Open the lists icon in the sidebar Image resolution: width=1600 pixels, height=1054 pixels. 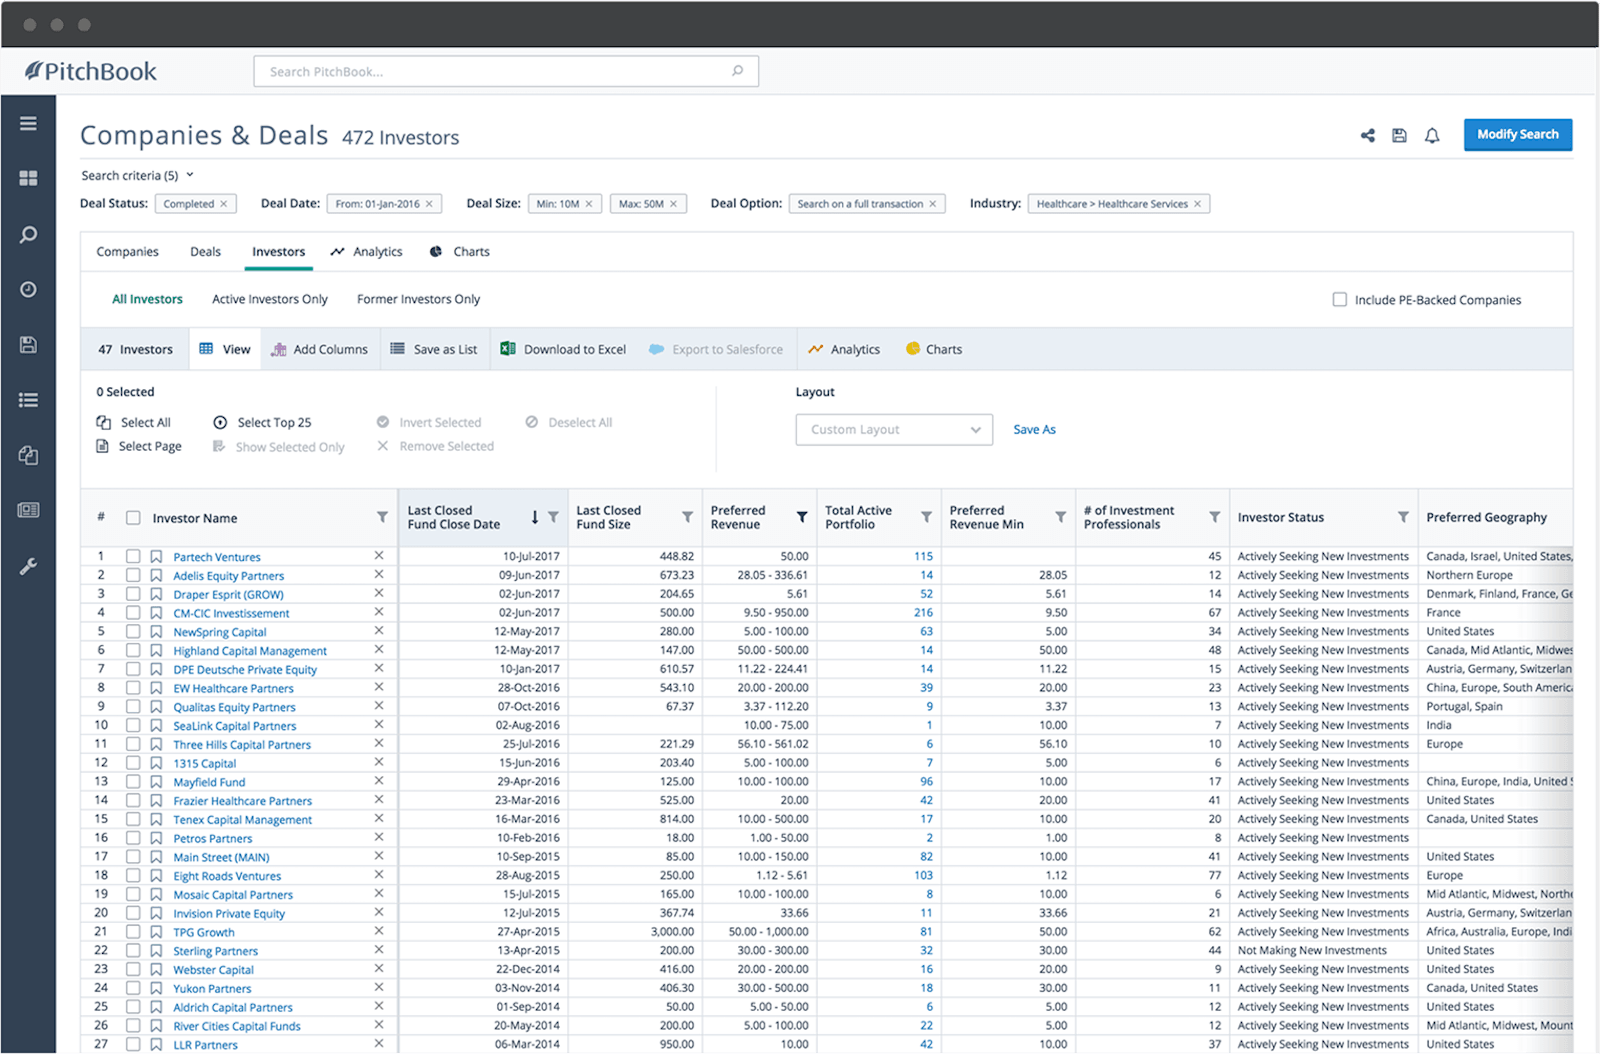pos(28,400)
